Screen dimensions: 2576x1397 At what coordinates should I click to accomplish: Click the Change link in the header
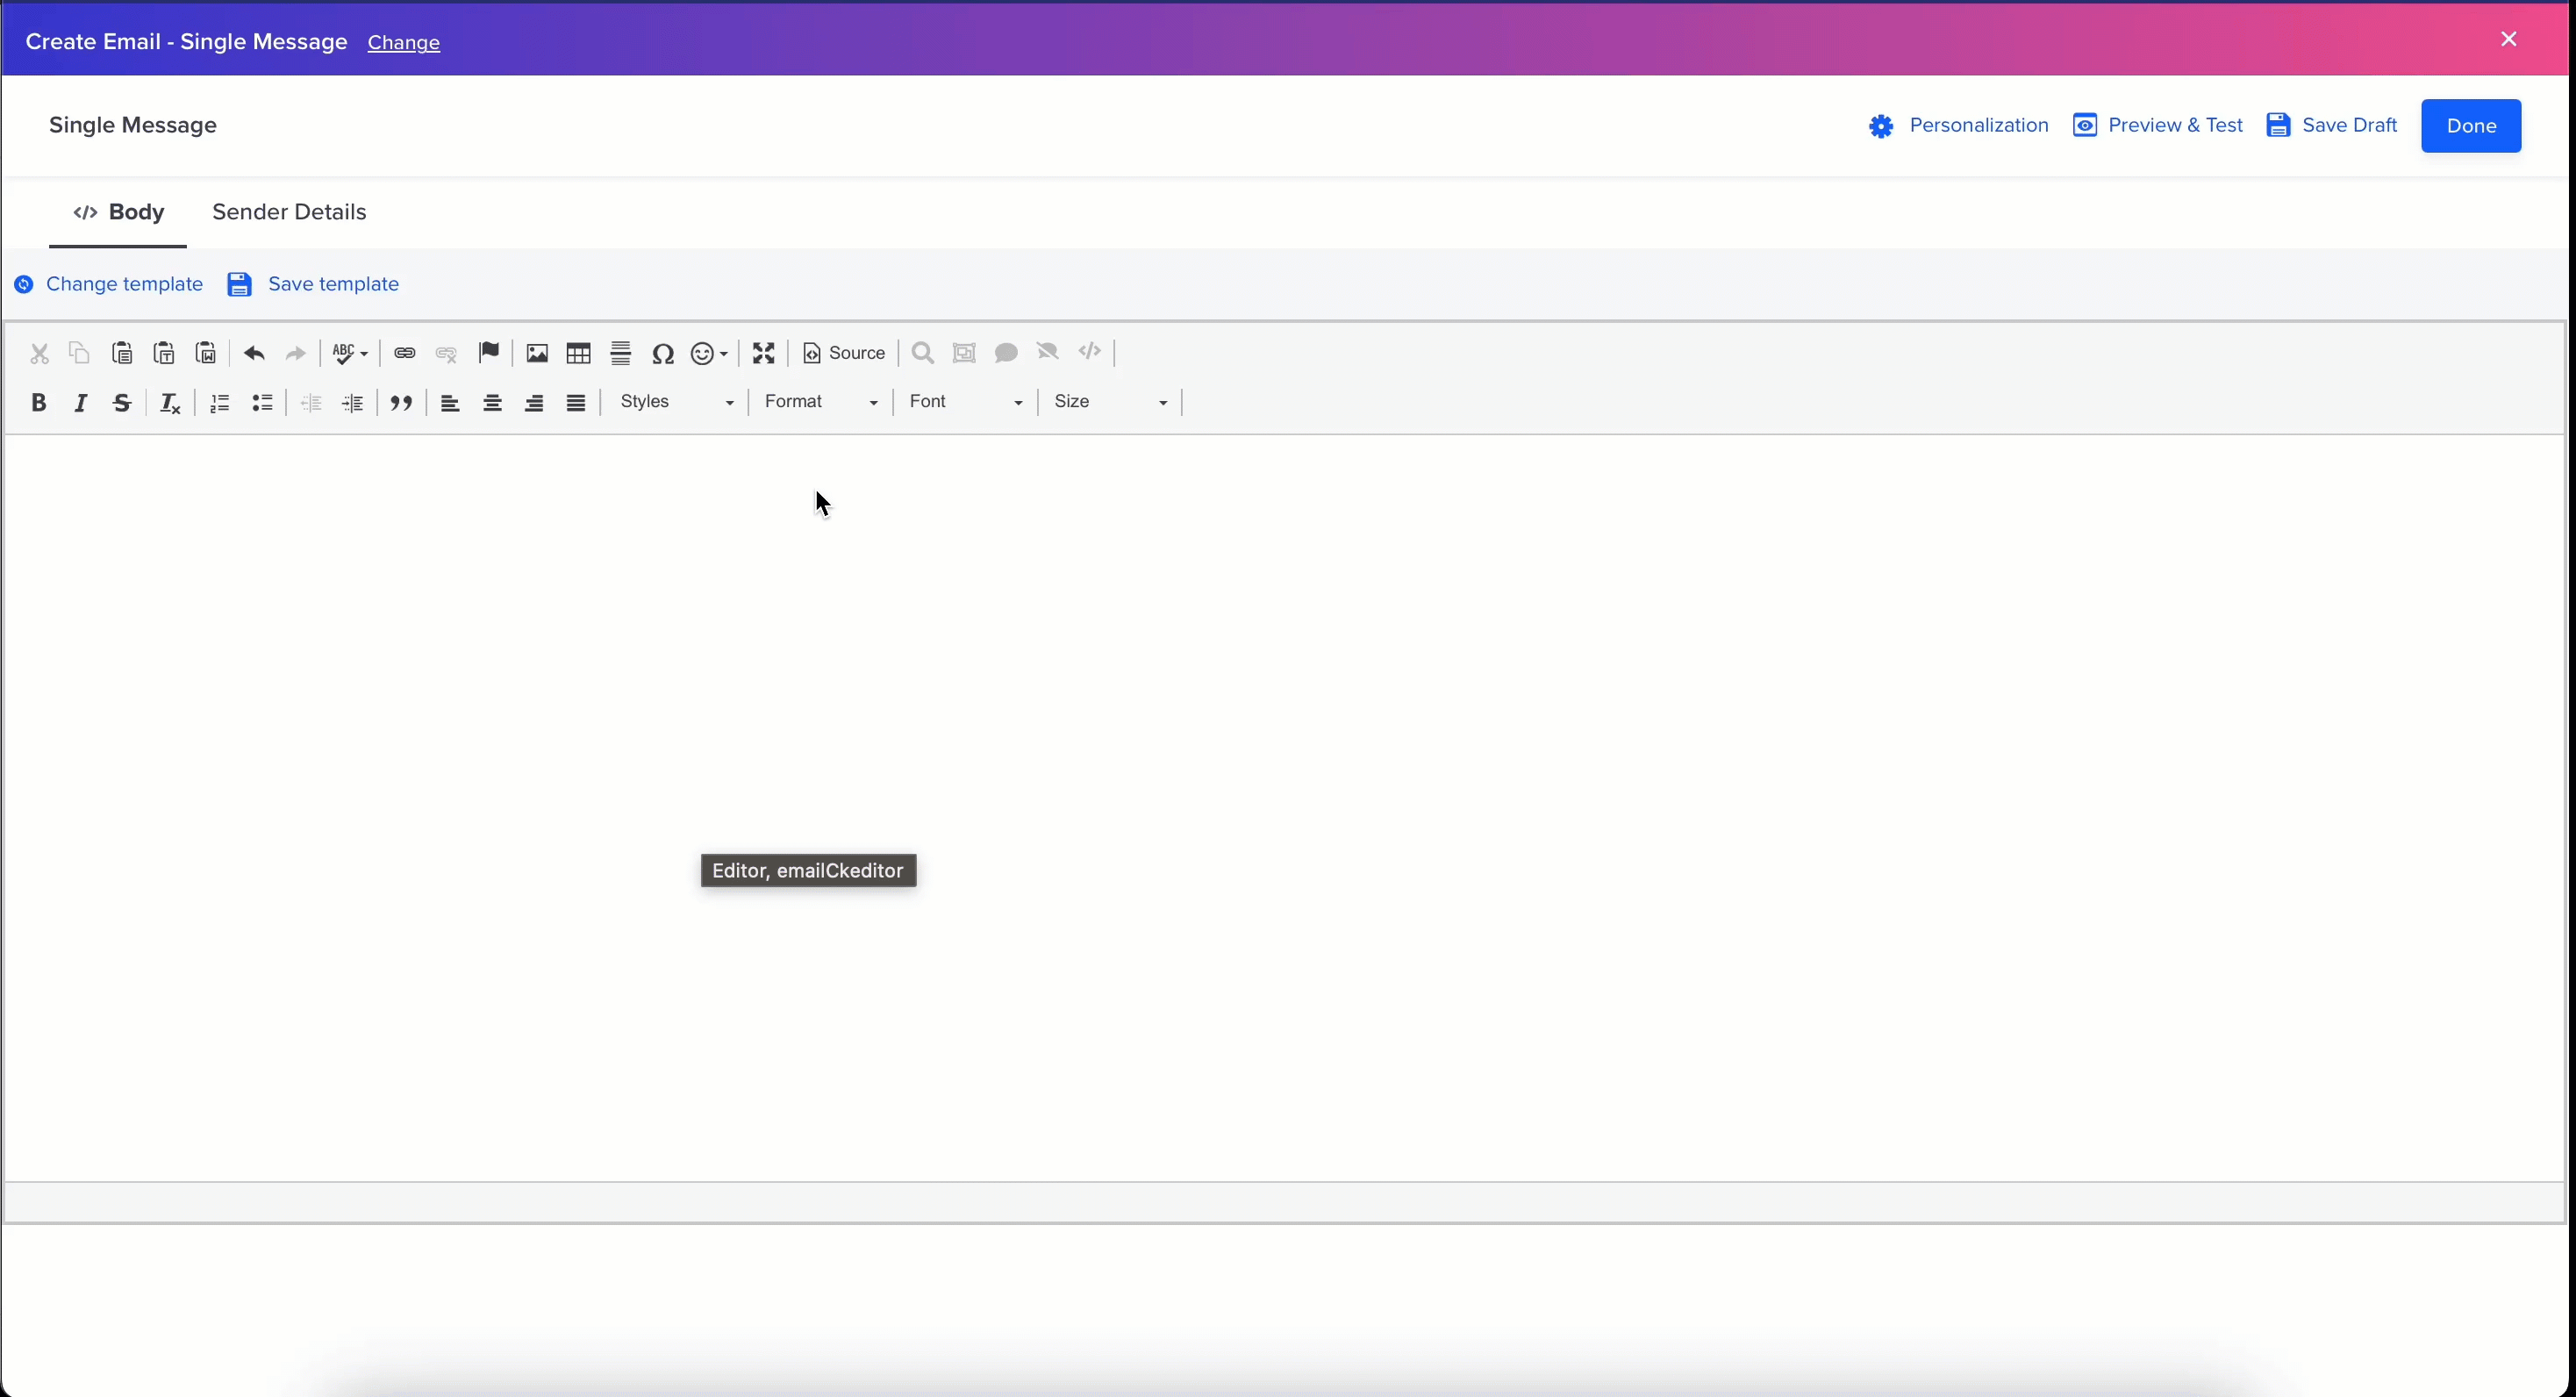pyautogui.click(x=403, y=42)
